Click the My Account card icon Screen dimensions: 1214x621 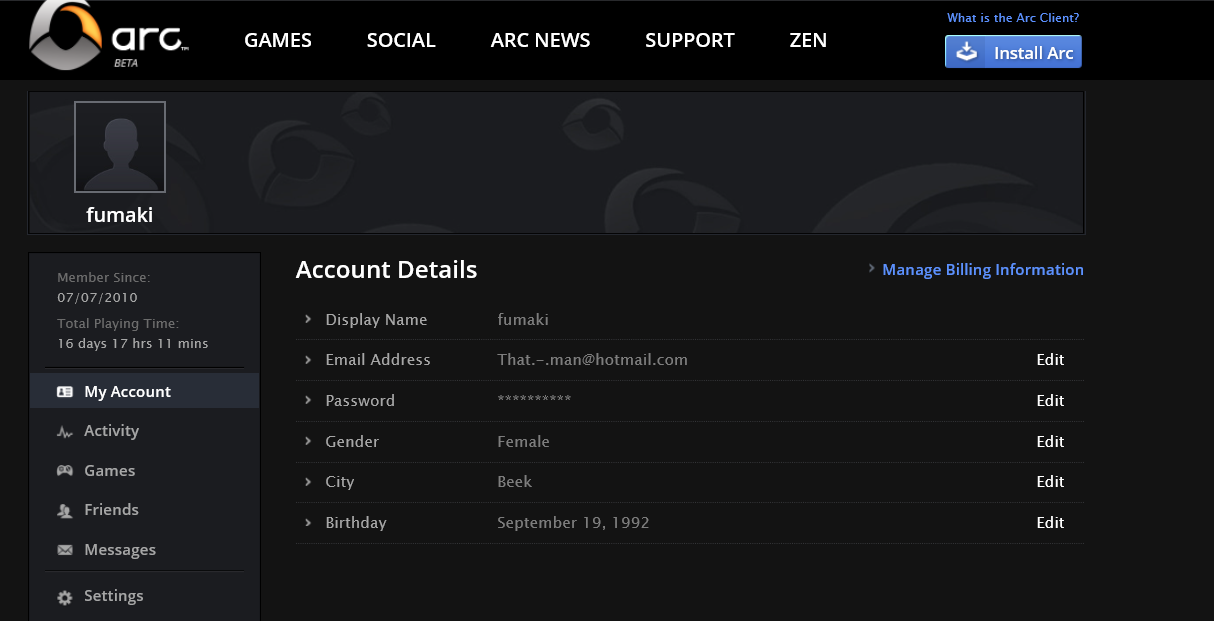click(x=65, y=392)
